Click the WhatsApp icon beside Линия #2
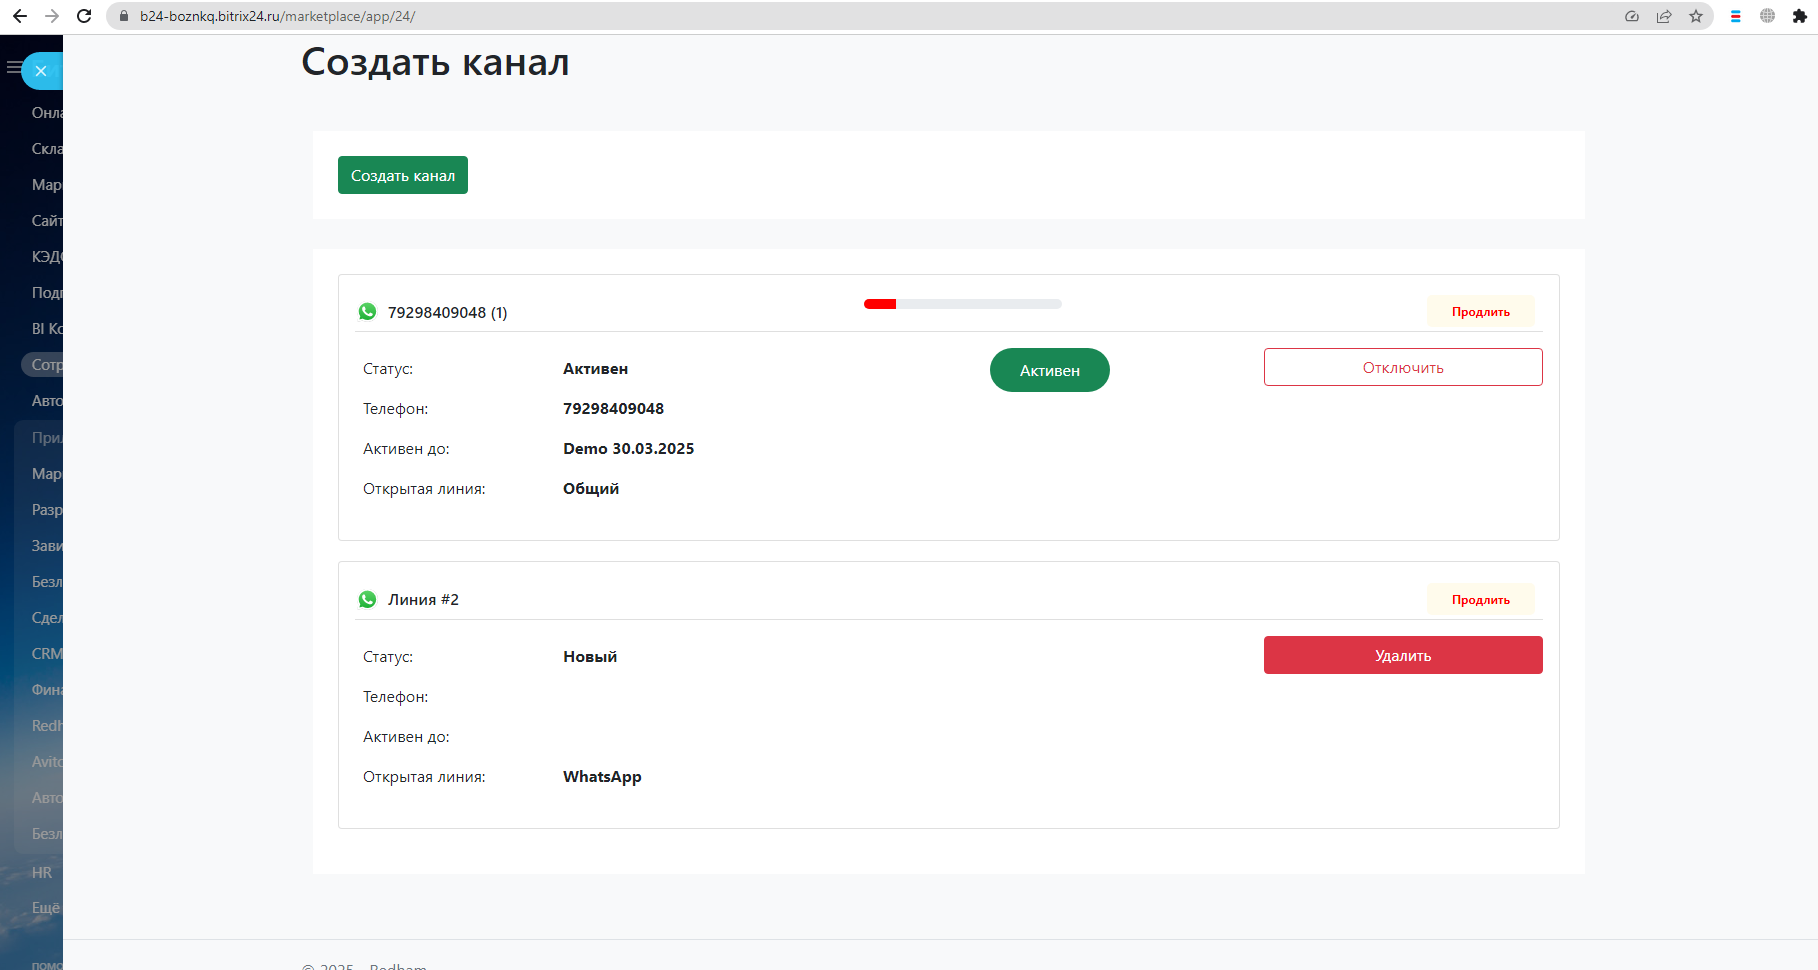This screenshot has height=970, width=1818. [x=367, y=600]
